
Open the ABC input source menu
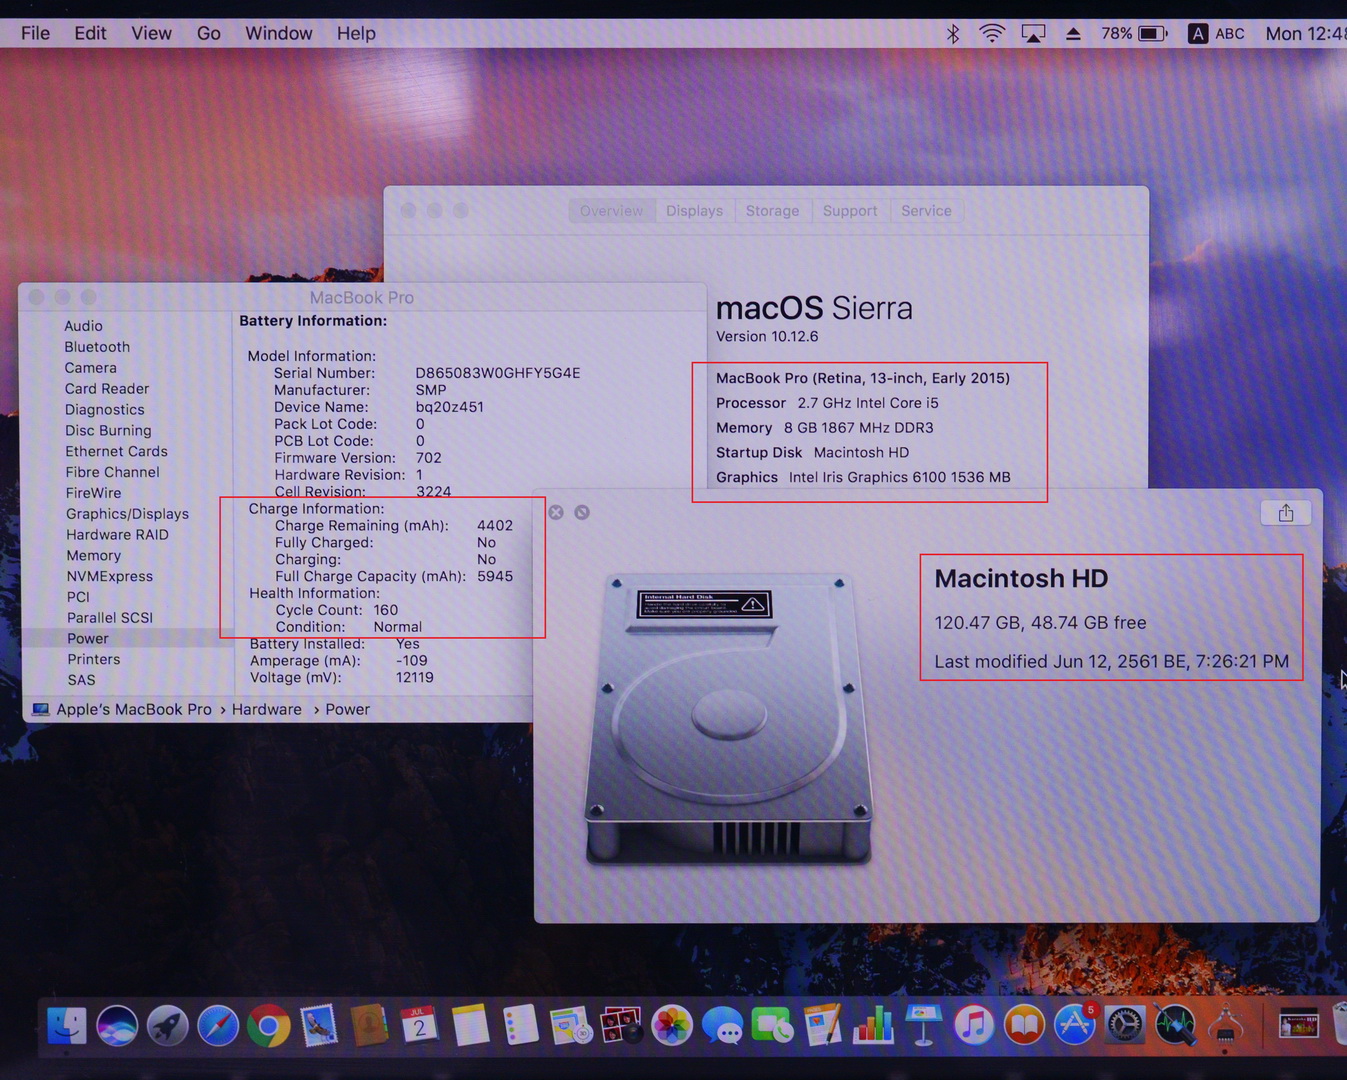pyautogui.click(x=1216, y=34)
